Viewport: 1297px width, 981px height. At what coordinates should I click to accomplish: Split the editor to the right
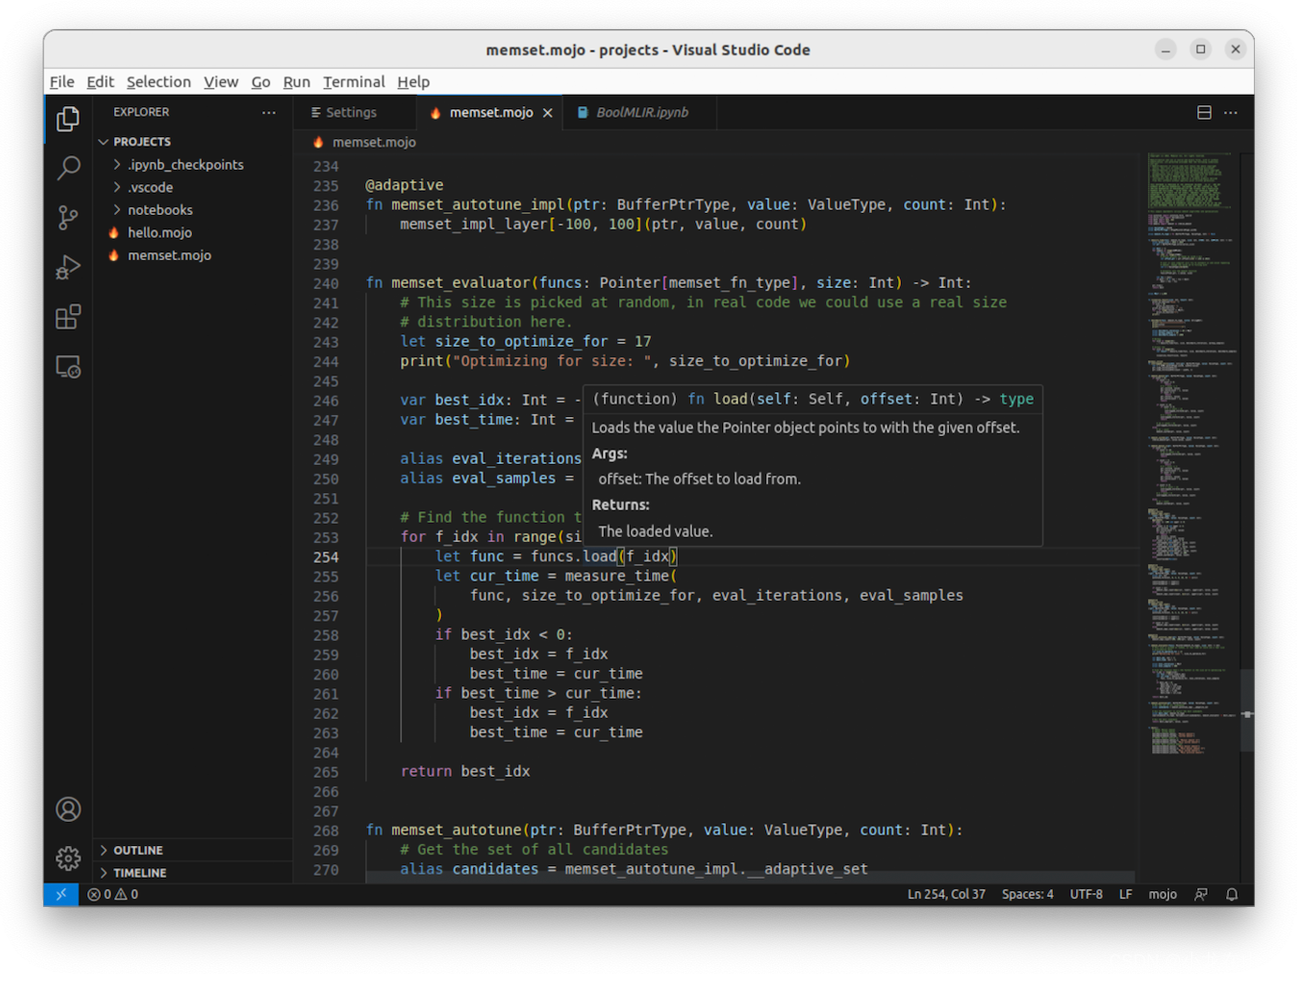coord(1204,112)
